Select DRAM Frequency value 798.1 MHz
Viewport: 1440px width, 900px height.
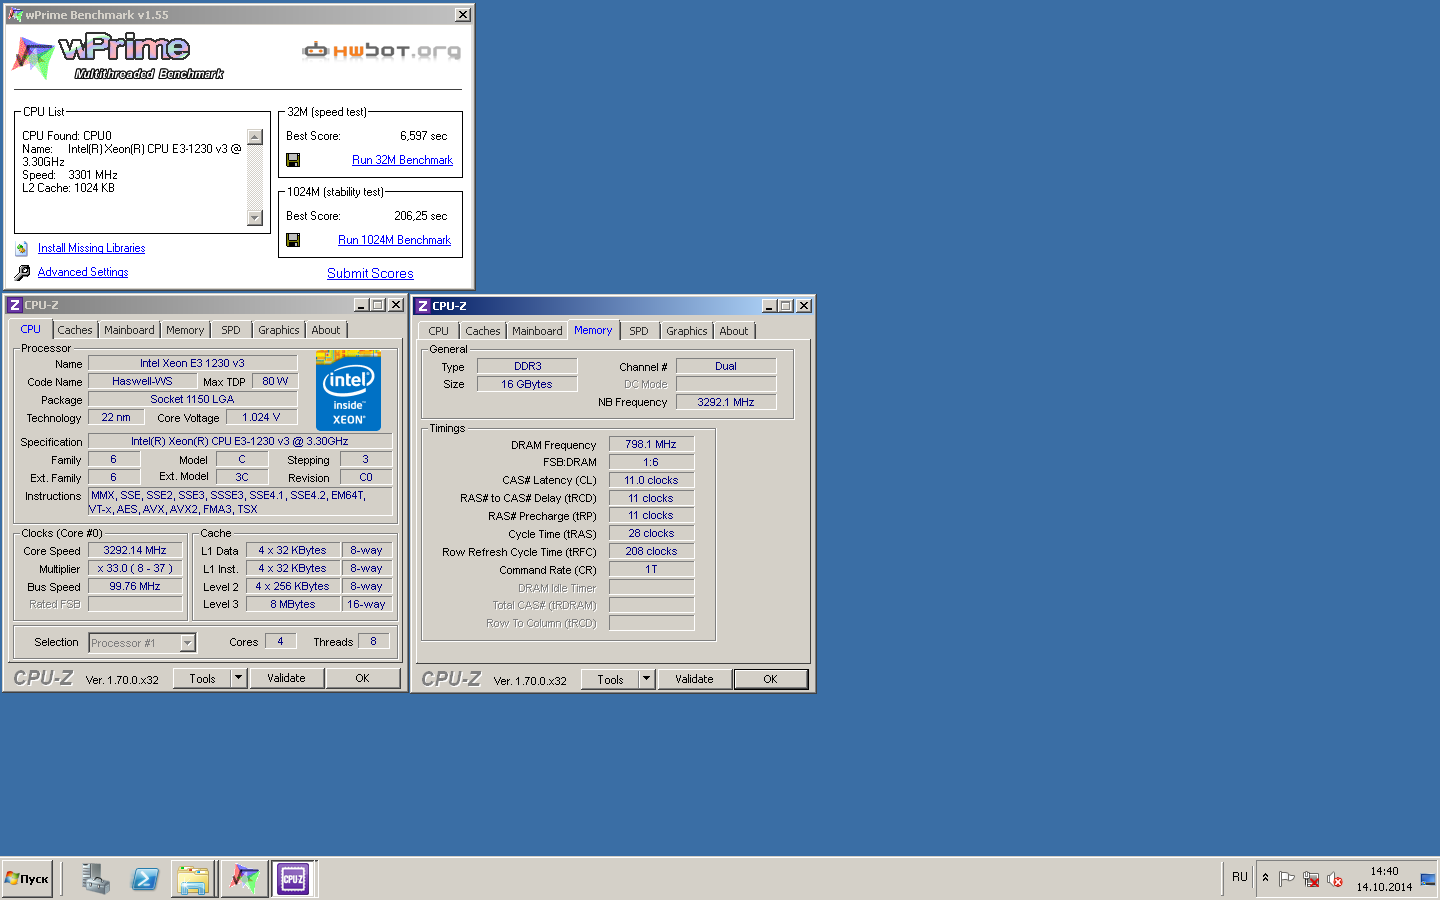pyautogui.click(x=651, y=444)
